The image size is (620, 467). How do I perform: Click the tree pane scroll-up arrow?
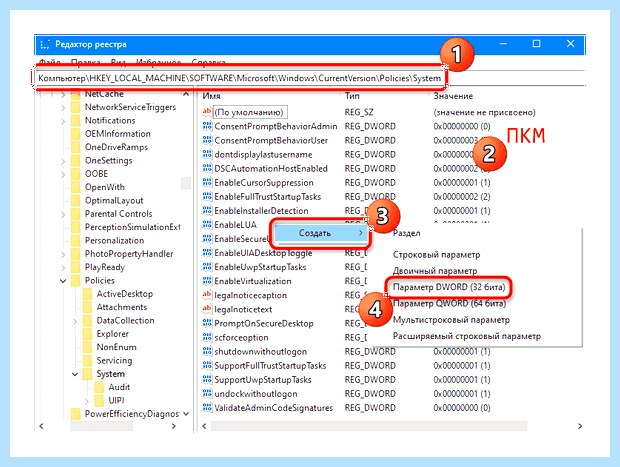click(185, 94)
